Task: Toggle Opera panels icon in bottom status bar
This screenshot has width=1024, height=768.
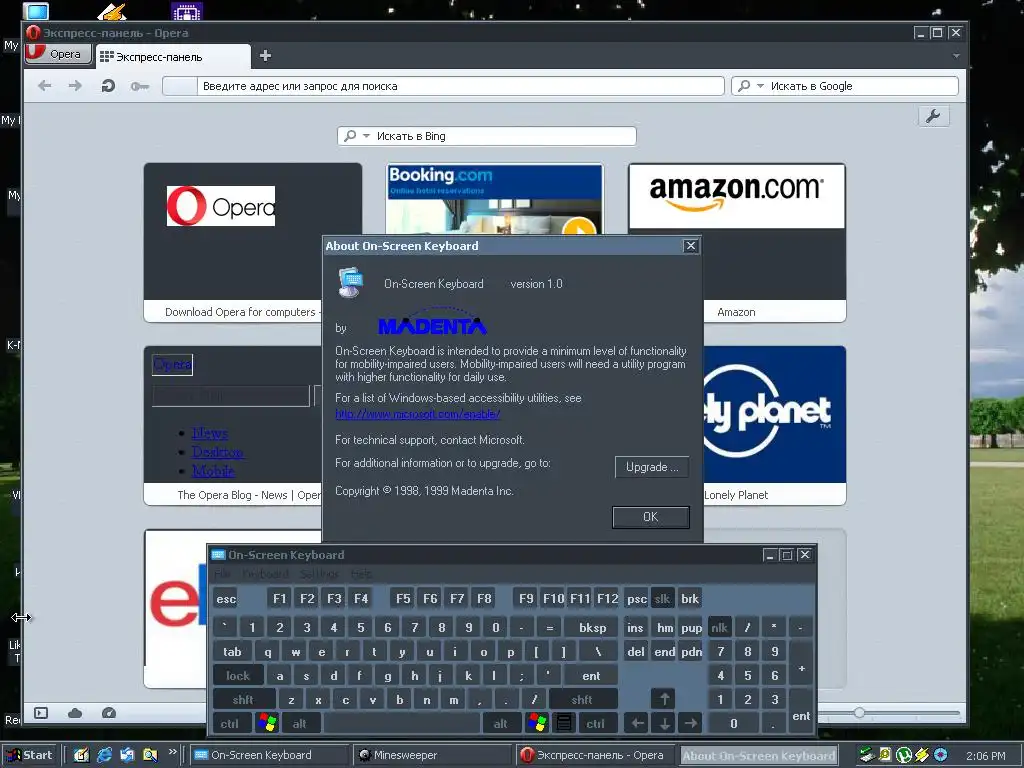Action: coord(40,712)
